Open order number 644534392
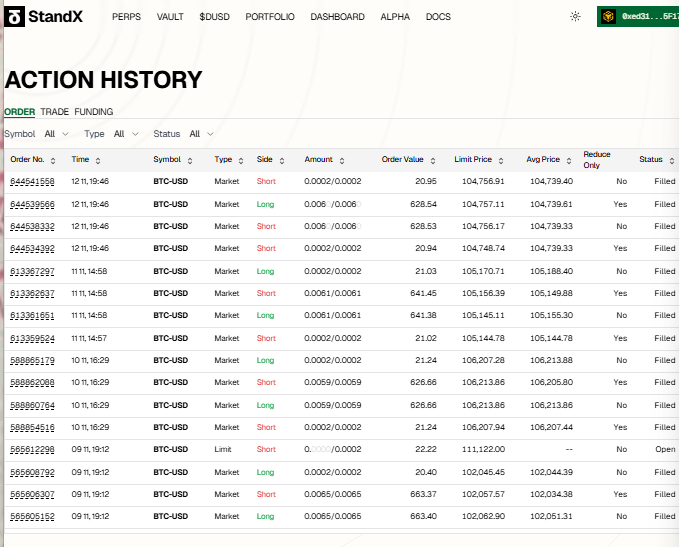Image resolution: width=679 pixels, height=547 pixels. (32, 249)
